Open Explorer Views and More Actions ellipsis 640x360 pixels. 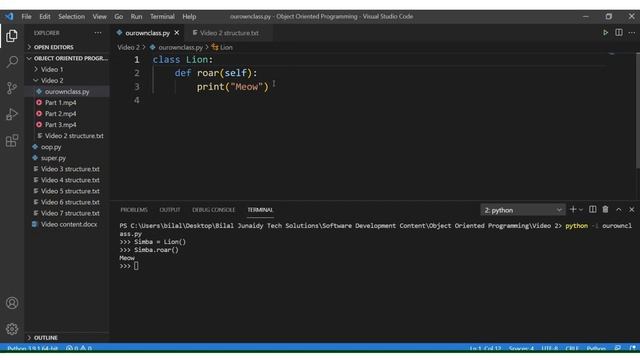[98, 33]
